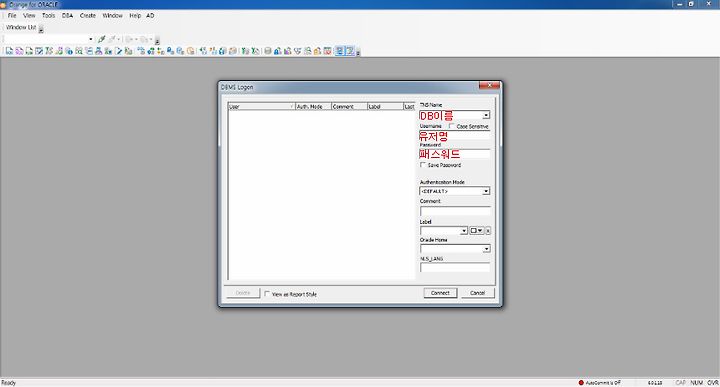Open the File menu
The height and width of the screenshot is (387, 720).
pos(12,16)
